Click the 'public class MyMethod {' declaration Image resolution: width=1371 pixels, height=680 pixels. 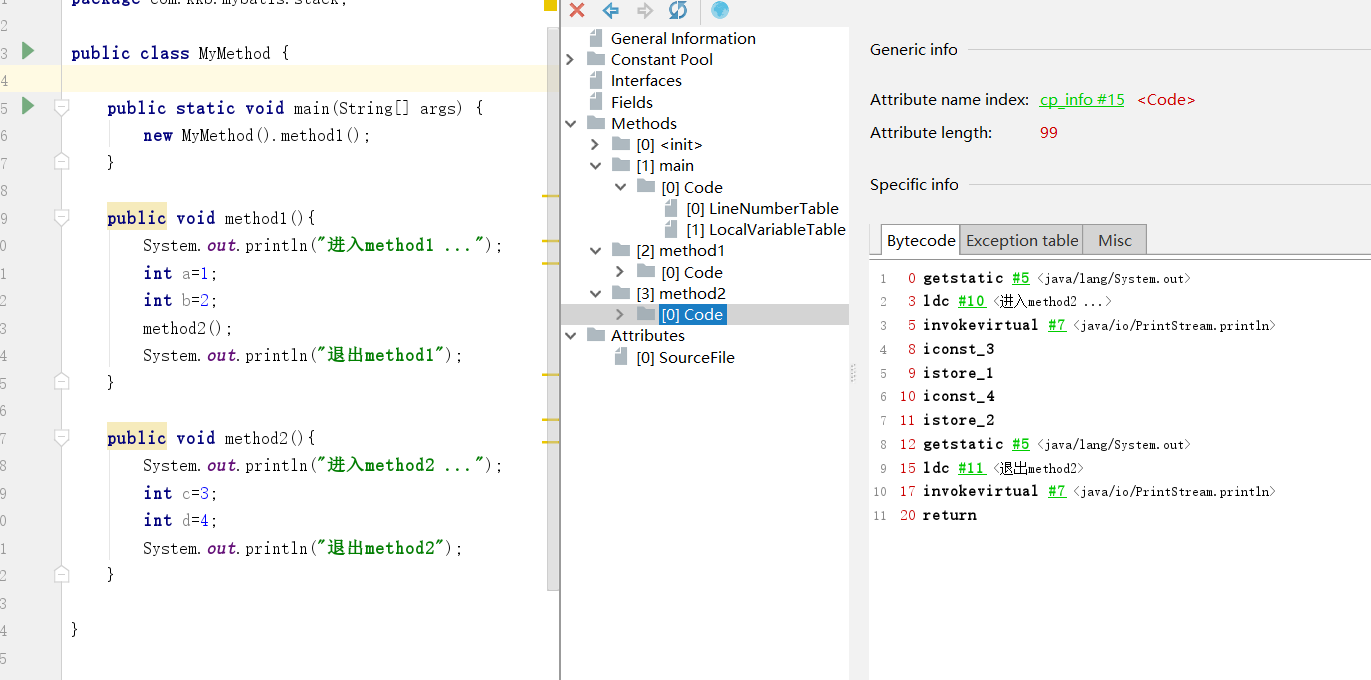click(180, 53)
